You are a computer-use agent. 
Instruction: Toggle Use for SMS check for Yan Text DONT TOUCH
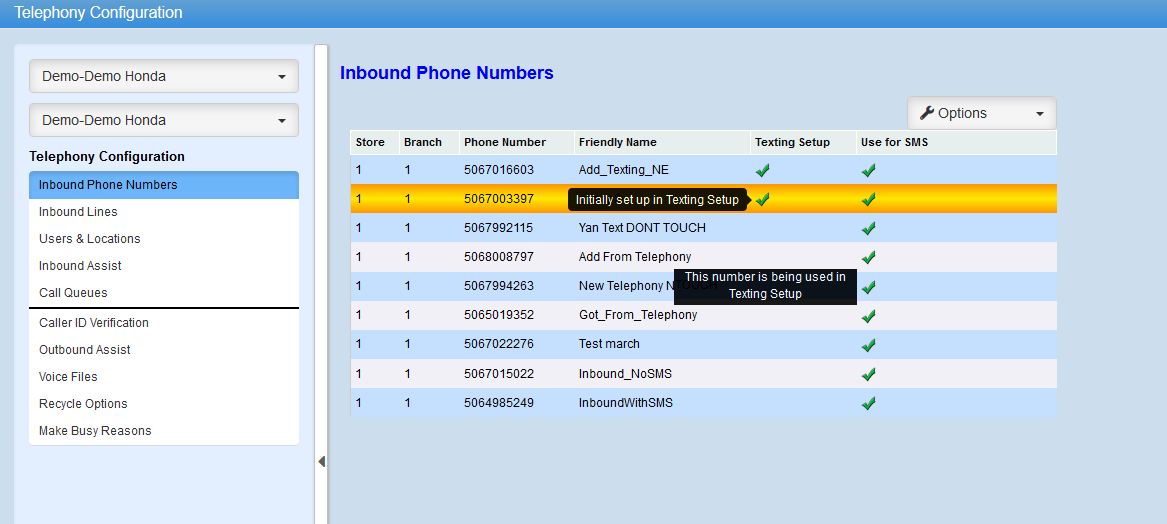click(x=868, y=228)
